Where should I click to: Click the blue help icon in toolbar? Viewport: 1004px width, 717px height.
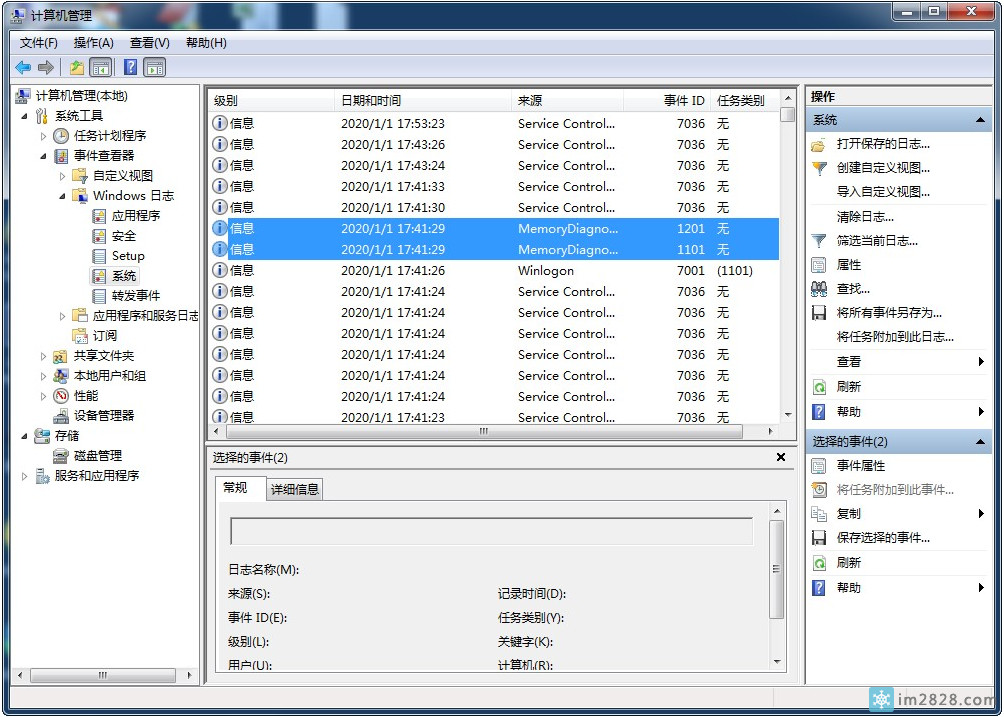[x=130, y=68]
